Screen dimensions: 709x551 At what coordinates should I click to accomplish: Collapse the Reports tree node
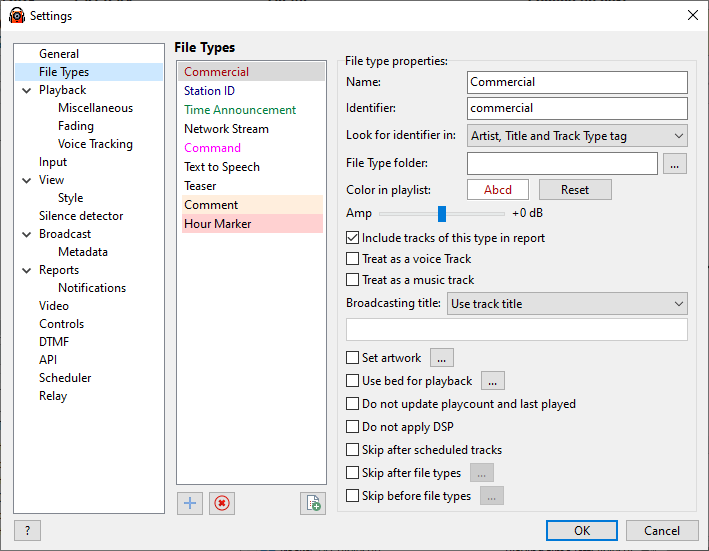[27, 270]
